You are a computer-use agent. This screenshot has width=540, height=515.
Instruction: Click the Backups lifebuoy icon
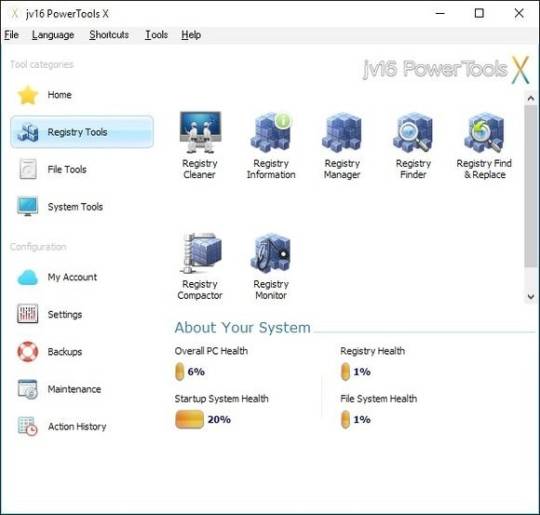[28, 351]
